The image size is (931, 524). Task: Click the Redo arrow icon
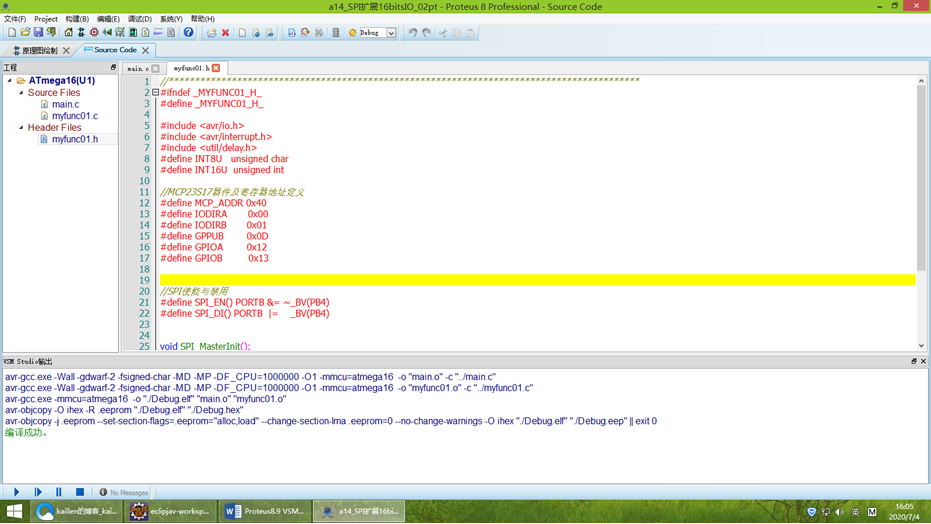click(x=426, y=33)
